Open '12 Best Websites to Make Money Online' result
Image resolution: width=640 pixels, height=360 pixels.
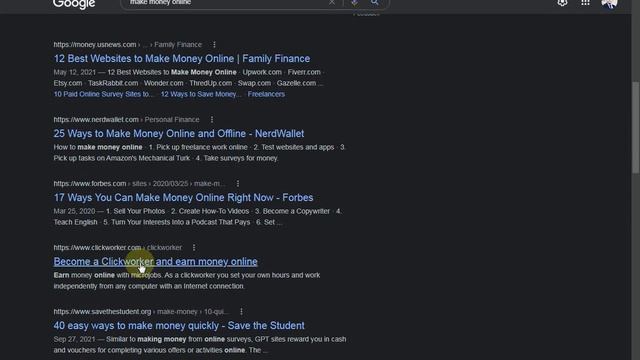(x=182, y=58)
